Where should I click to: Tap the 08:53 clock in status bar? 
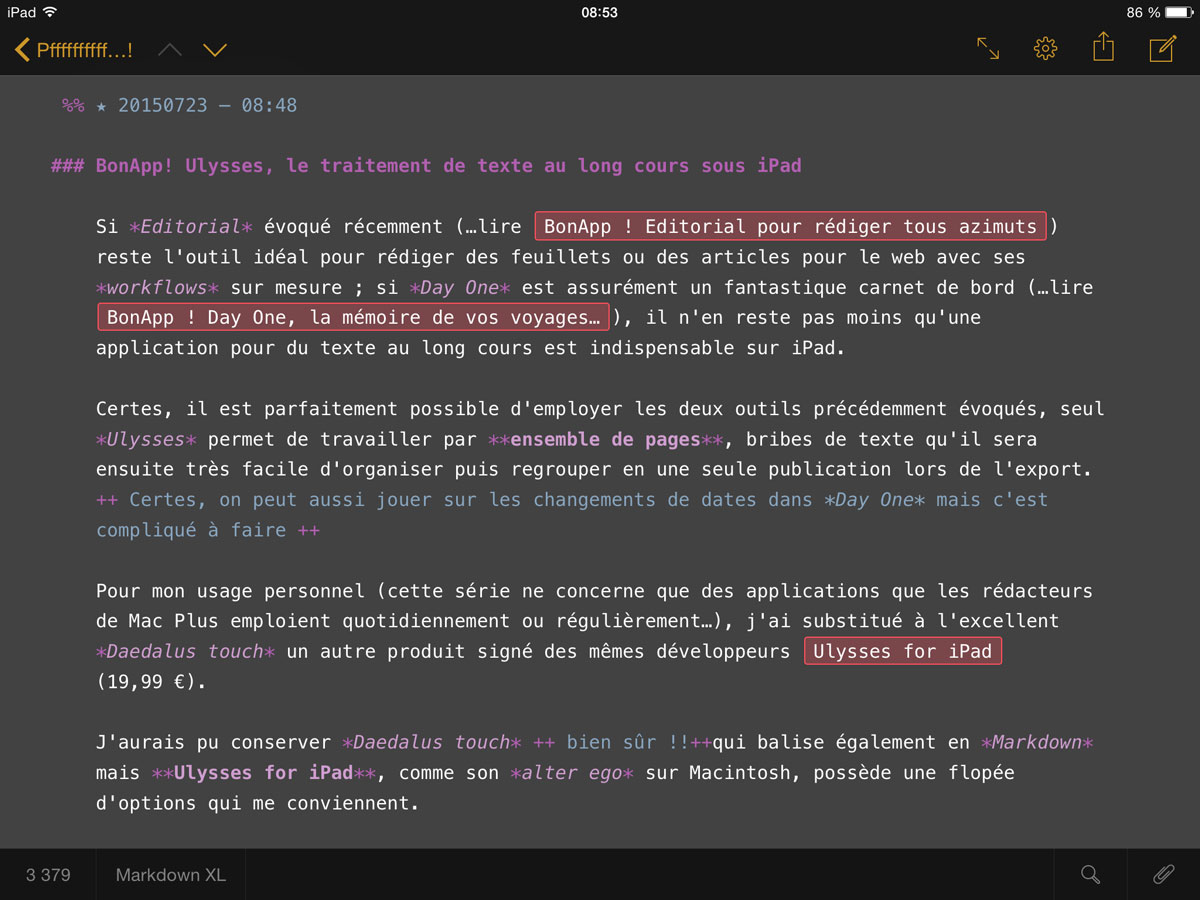[599, 12]
